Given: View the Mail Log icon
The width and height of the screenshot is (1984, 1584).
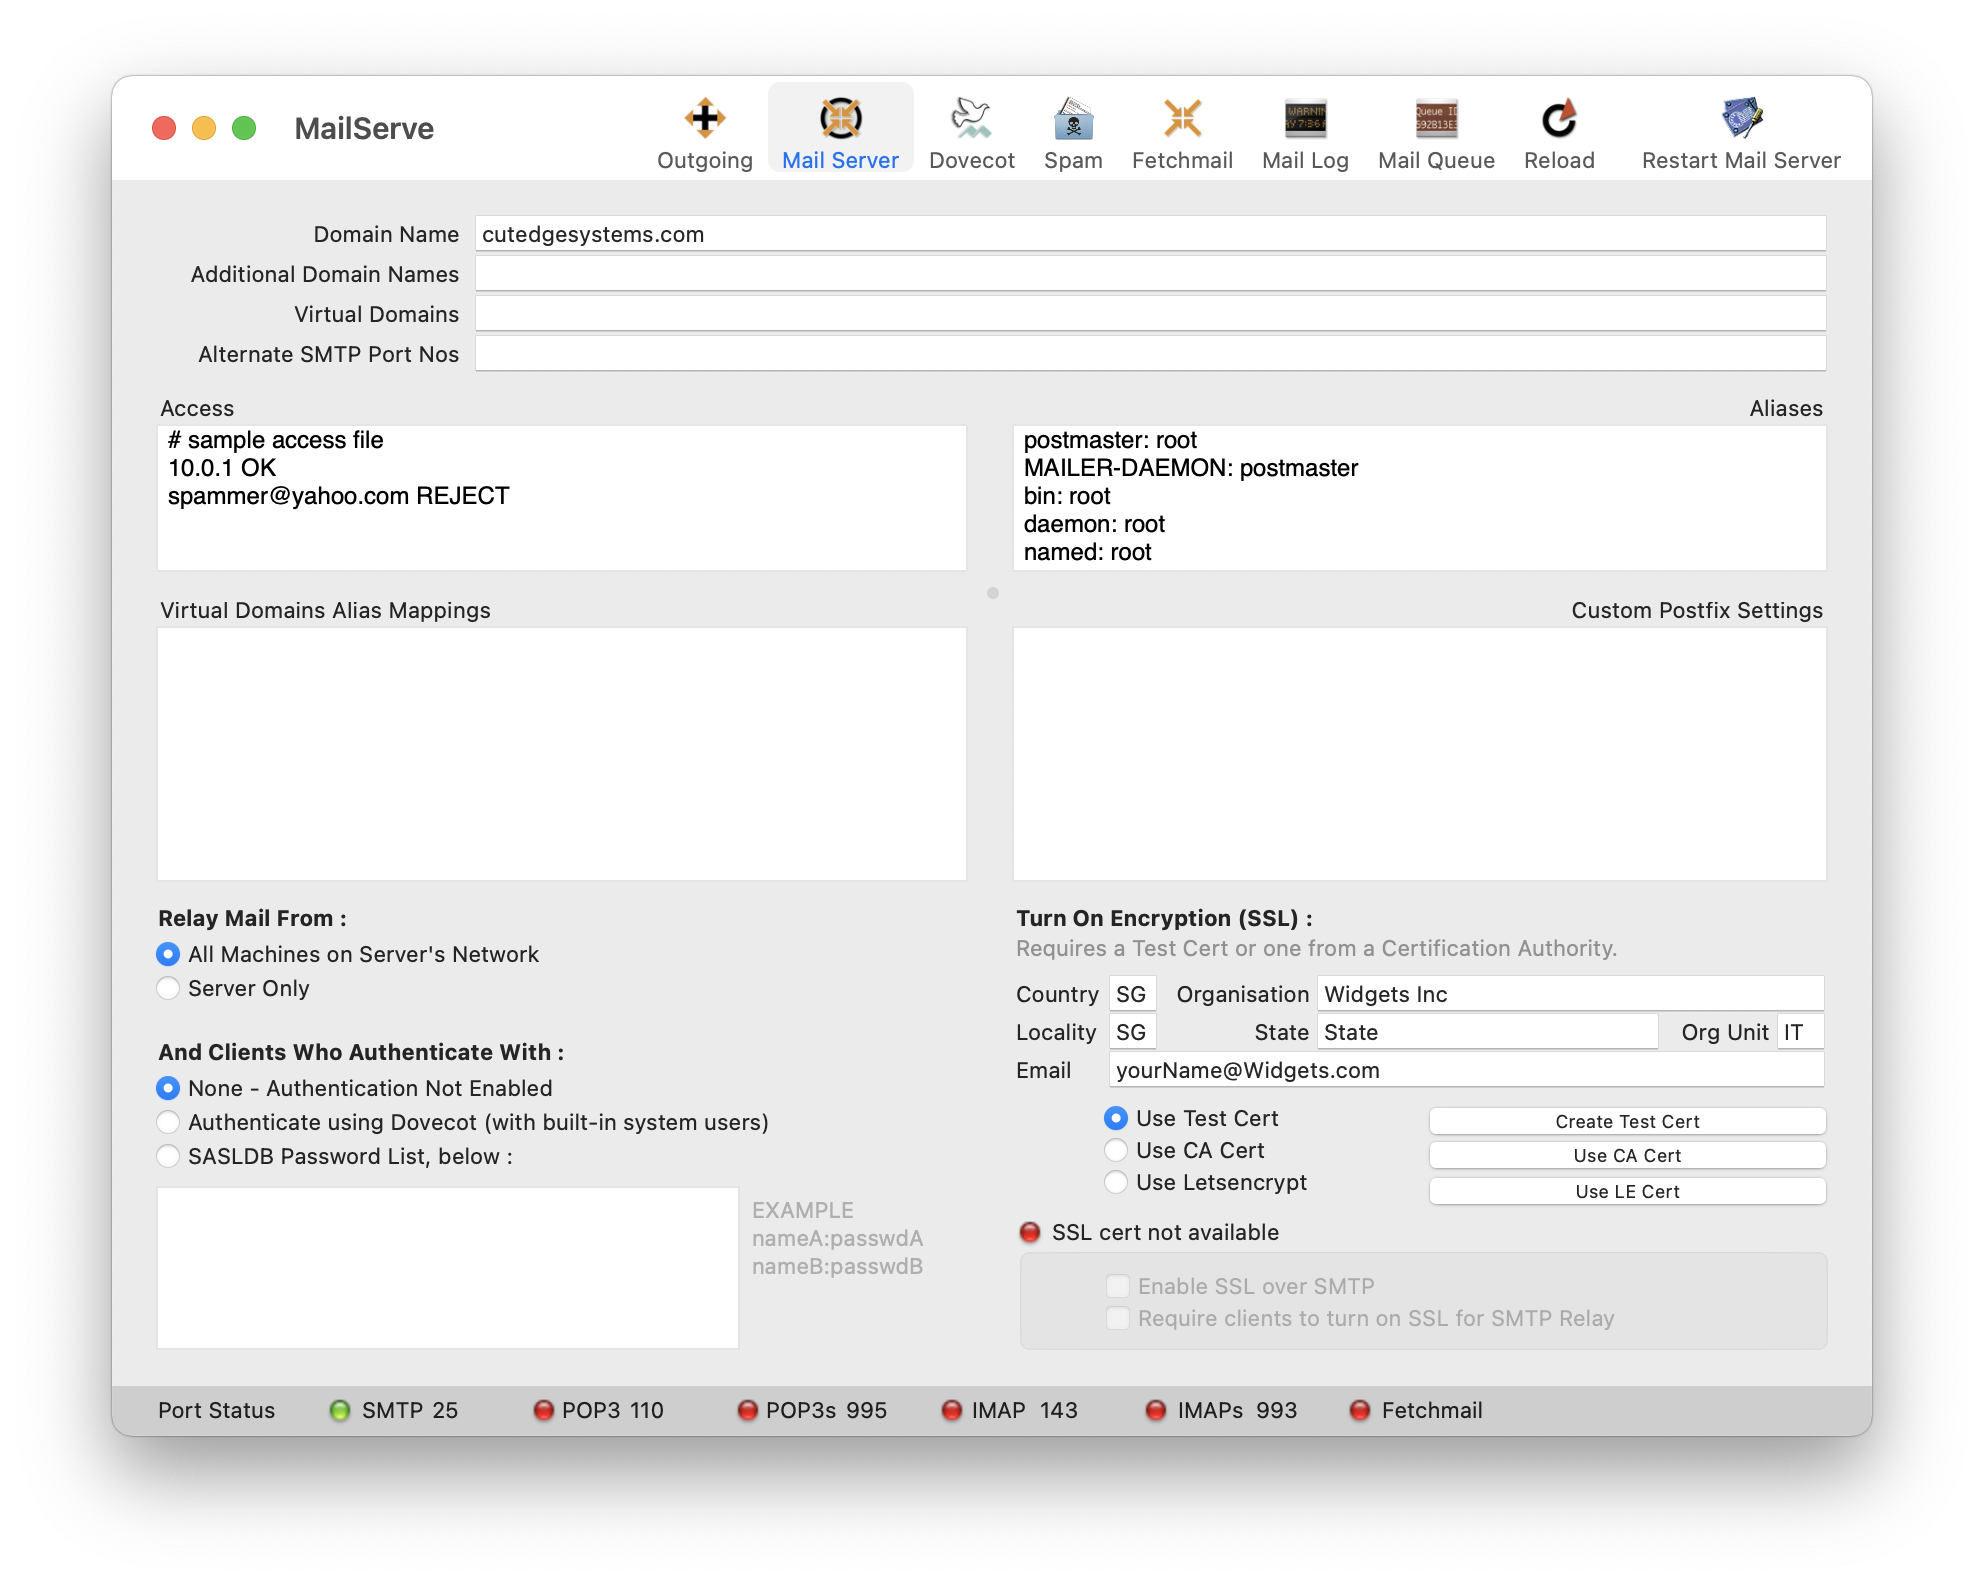Looking at the screenshot, I should click(1305, 119).
